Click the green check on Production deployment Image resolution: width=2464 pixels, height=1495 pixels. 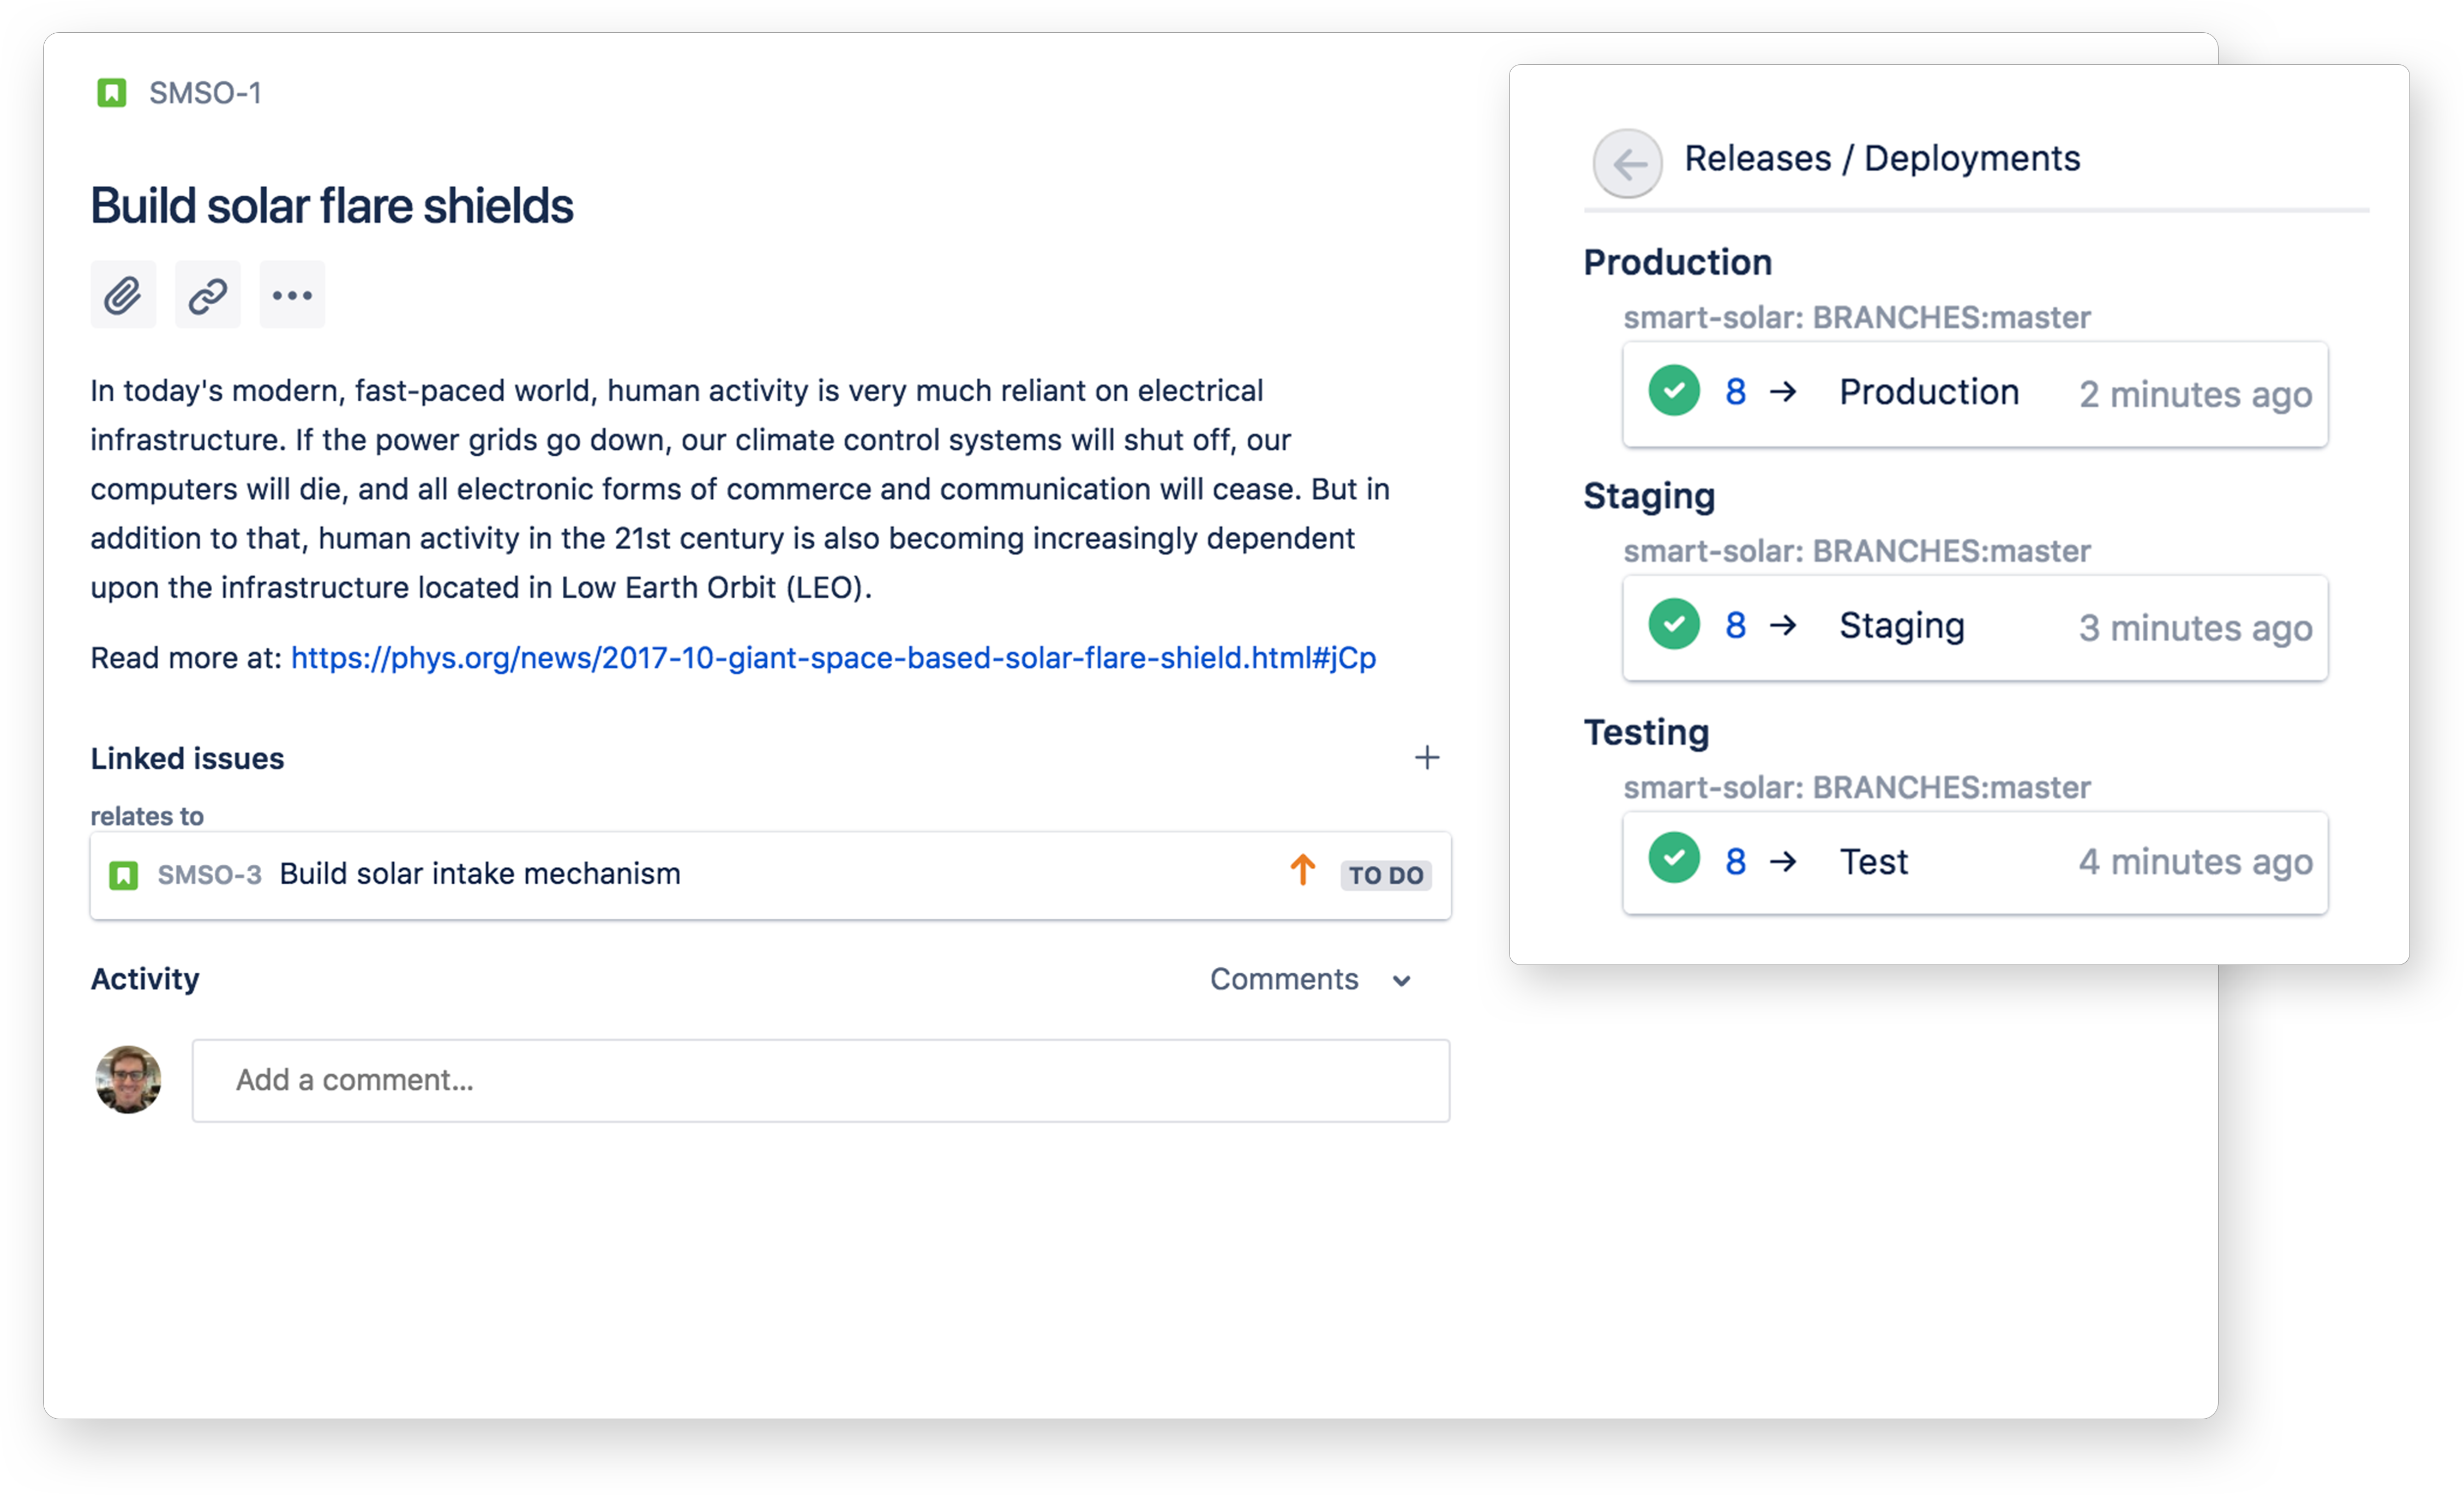1674,391
